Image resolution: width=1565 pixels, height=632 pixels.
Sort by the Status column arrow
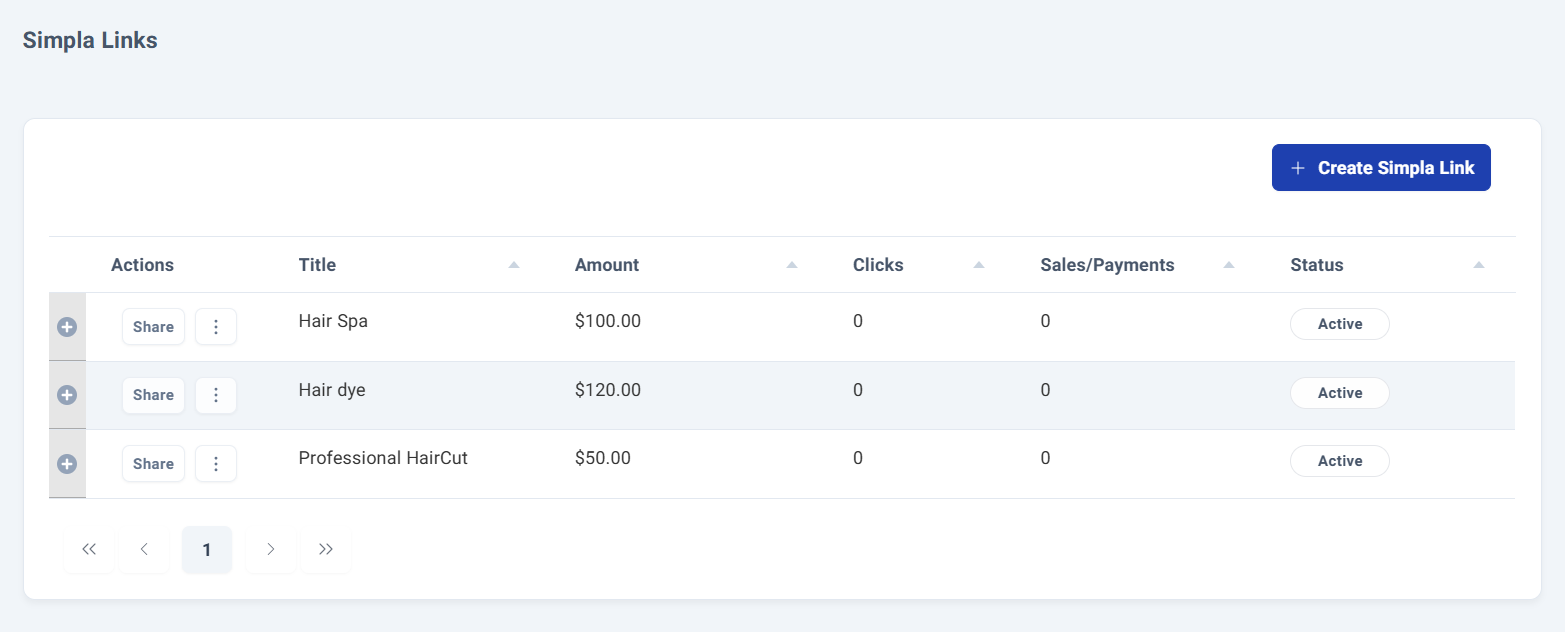[1479, 265]
